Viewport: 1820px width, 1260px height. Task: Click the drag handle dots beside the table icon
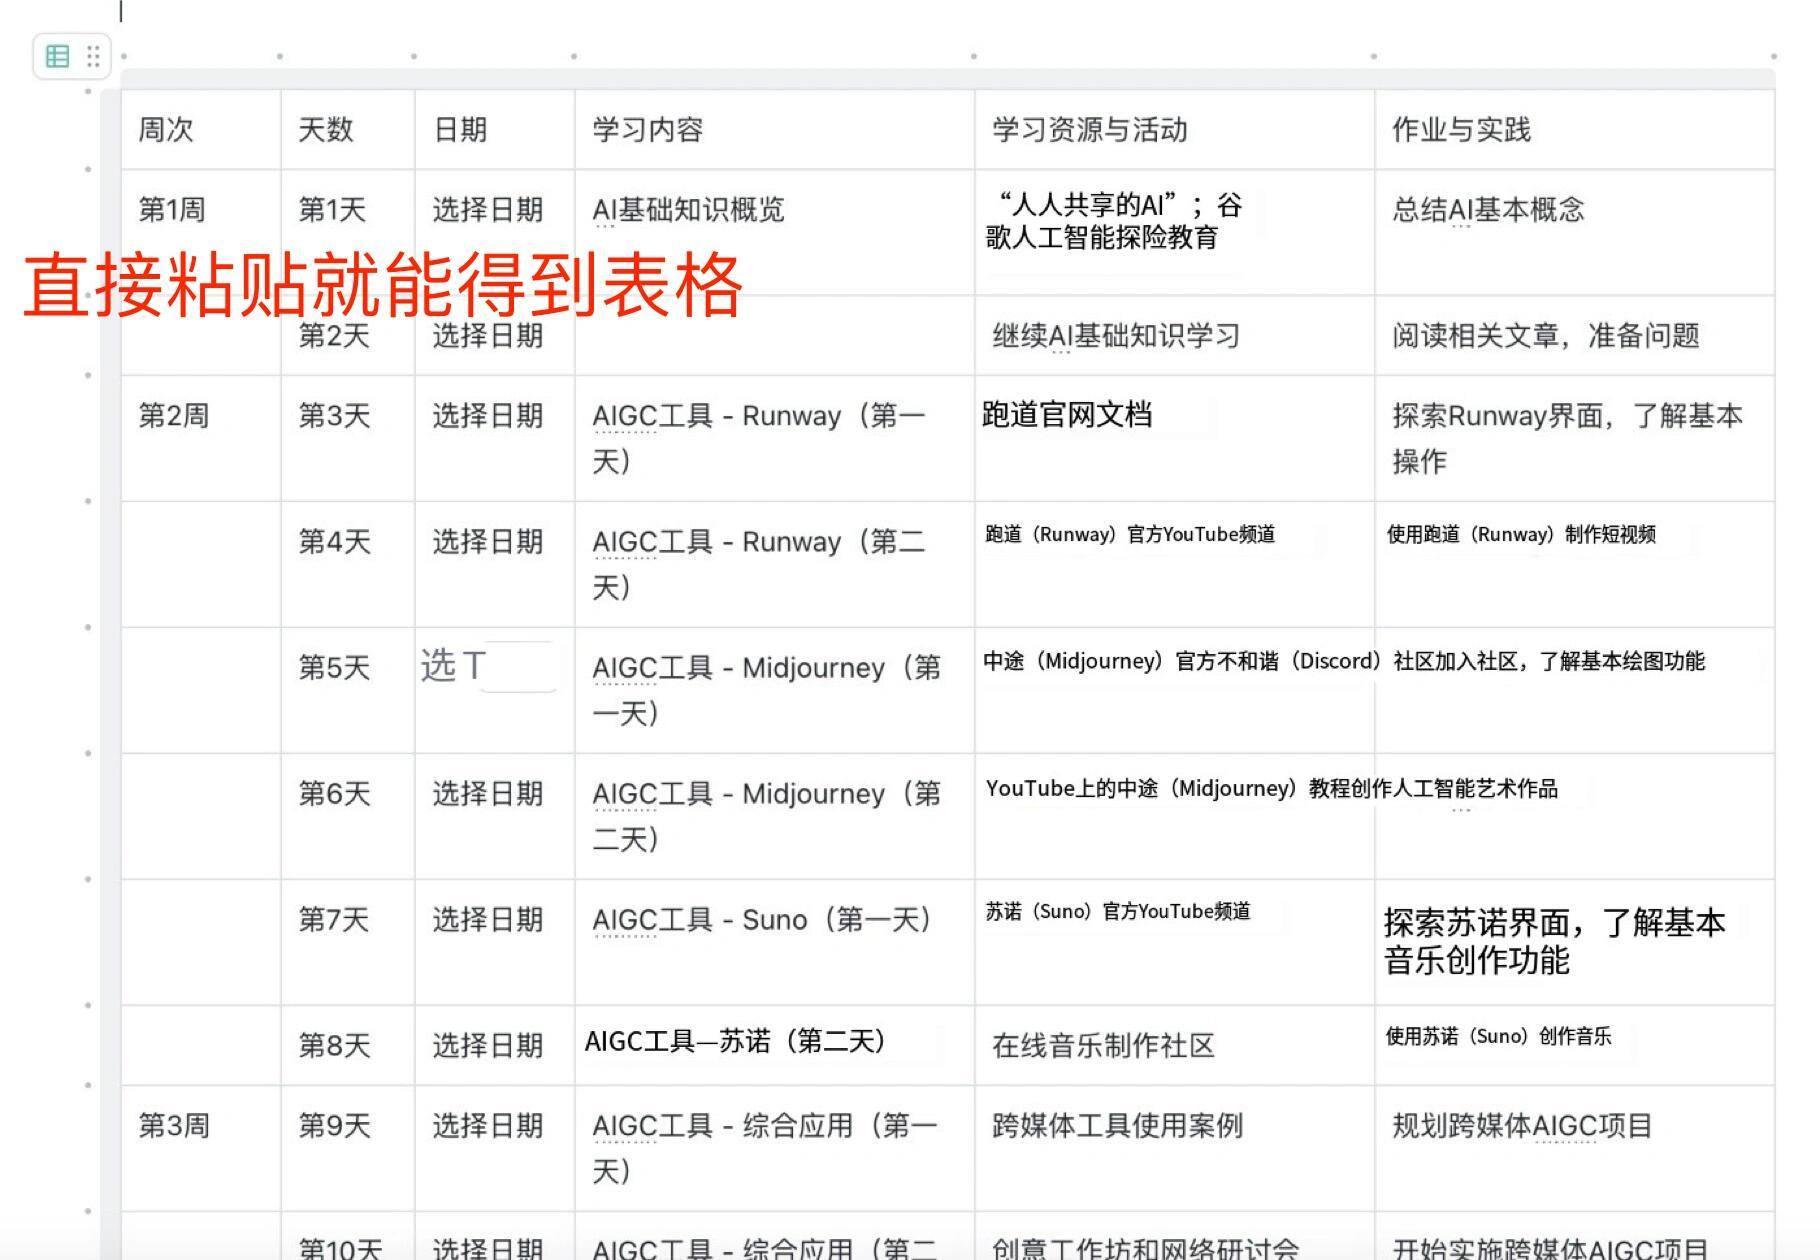(x=93, y=56)
